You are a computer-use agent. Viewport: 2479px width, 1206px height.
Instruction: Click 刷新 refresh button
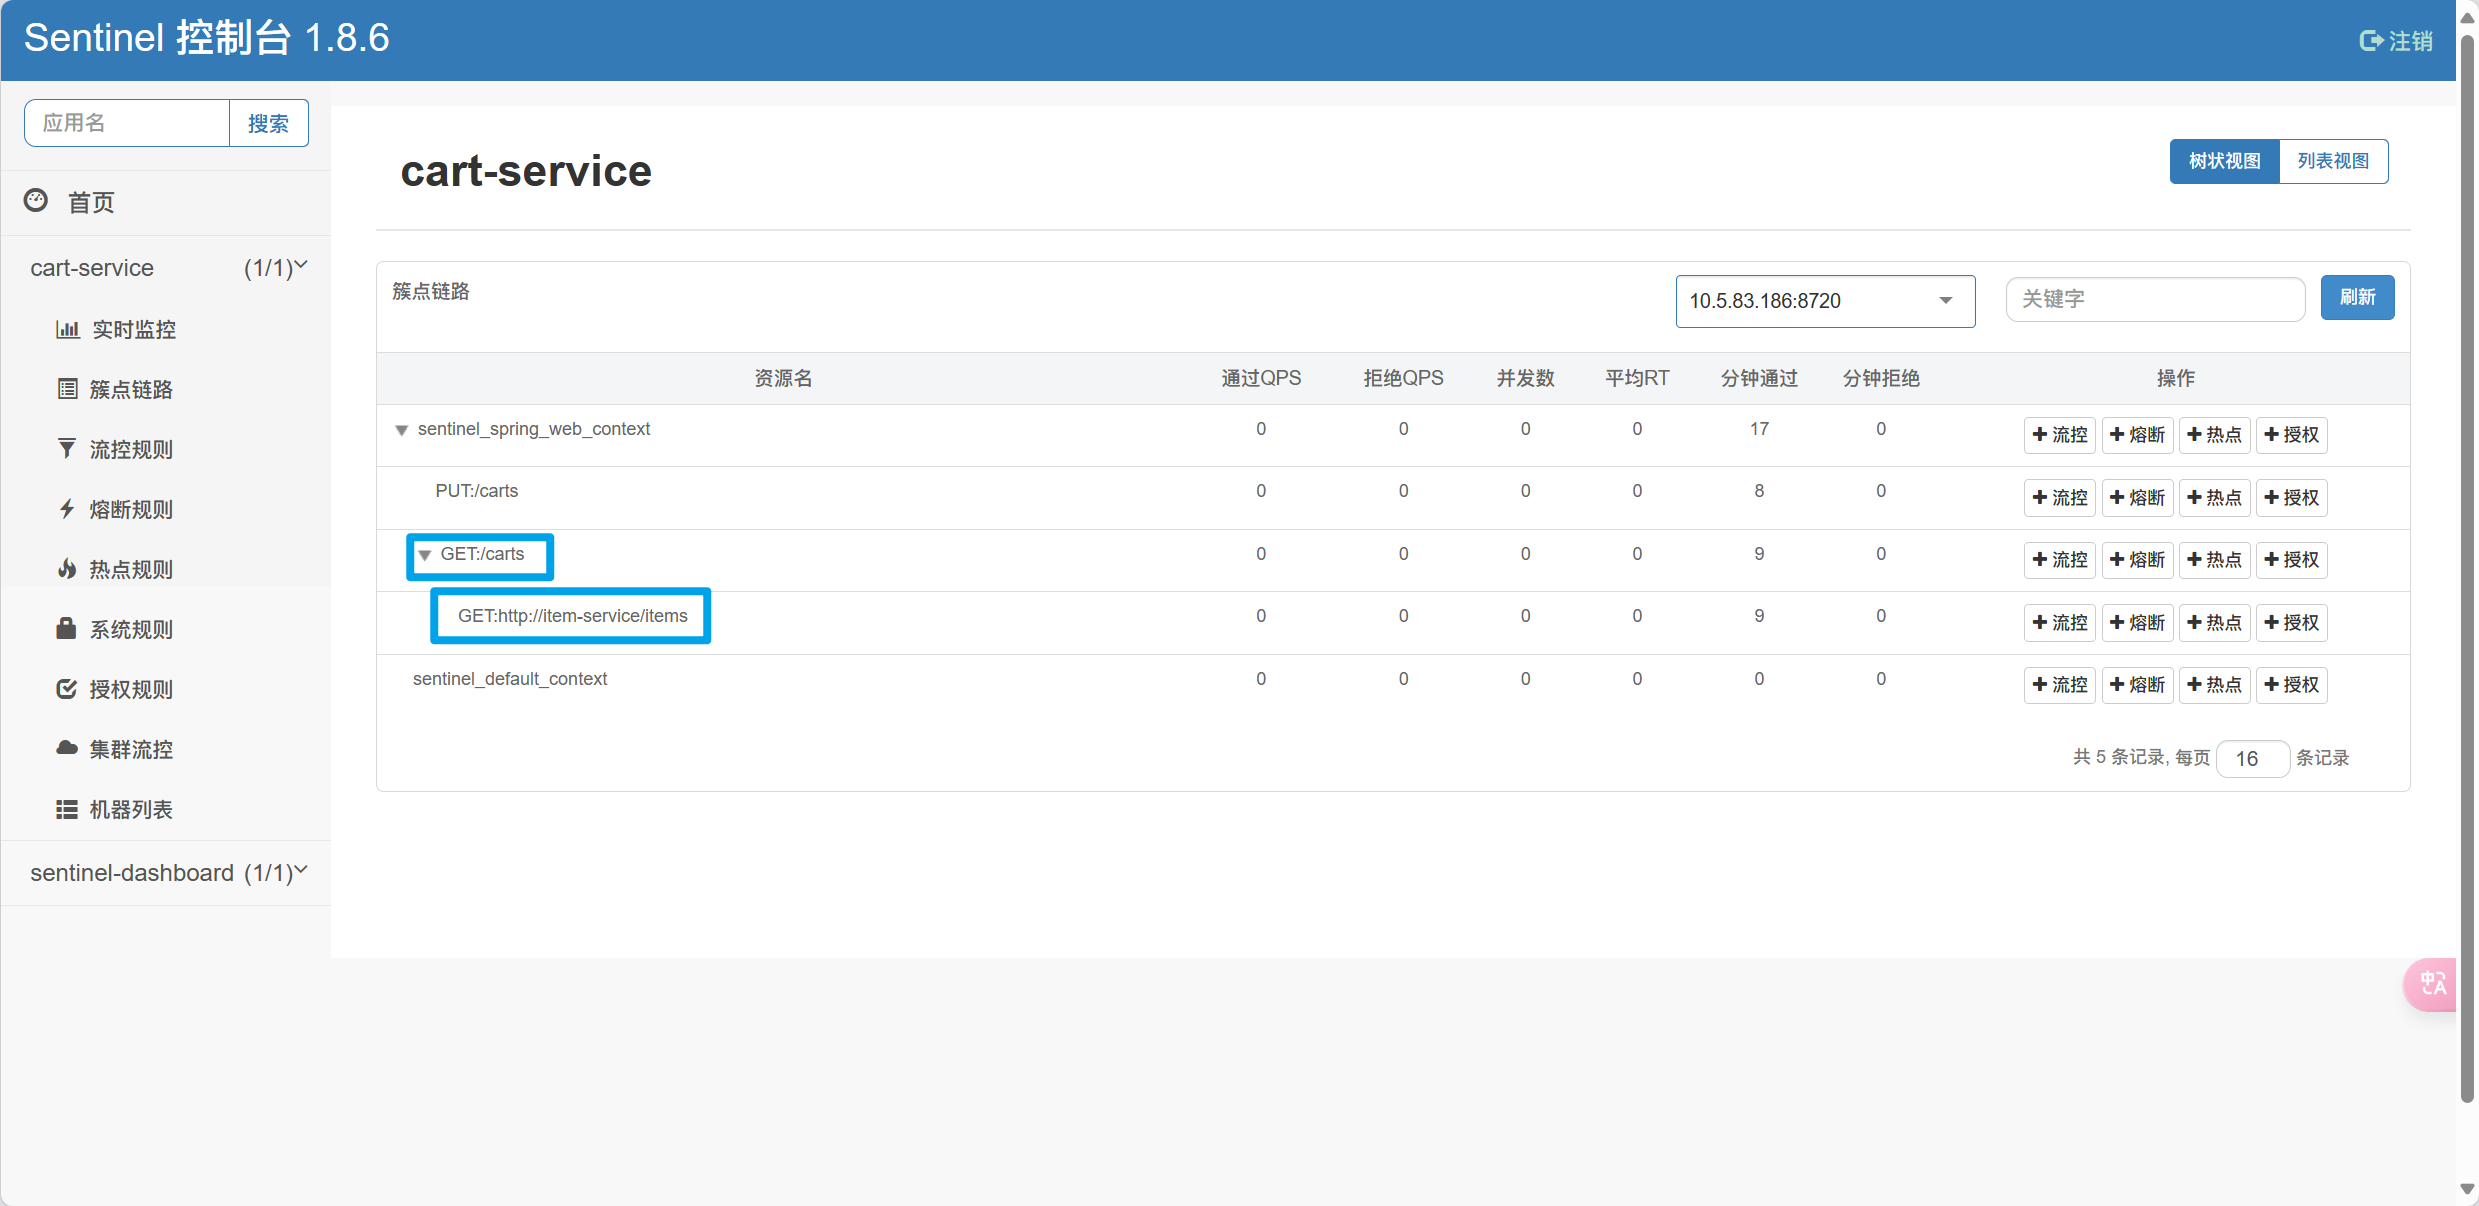coord(2356,298)
